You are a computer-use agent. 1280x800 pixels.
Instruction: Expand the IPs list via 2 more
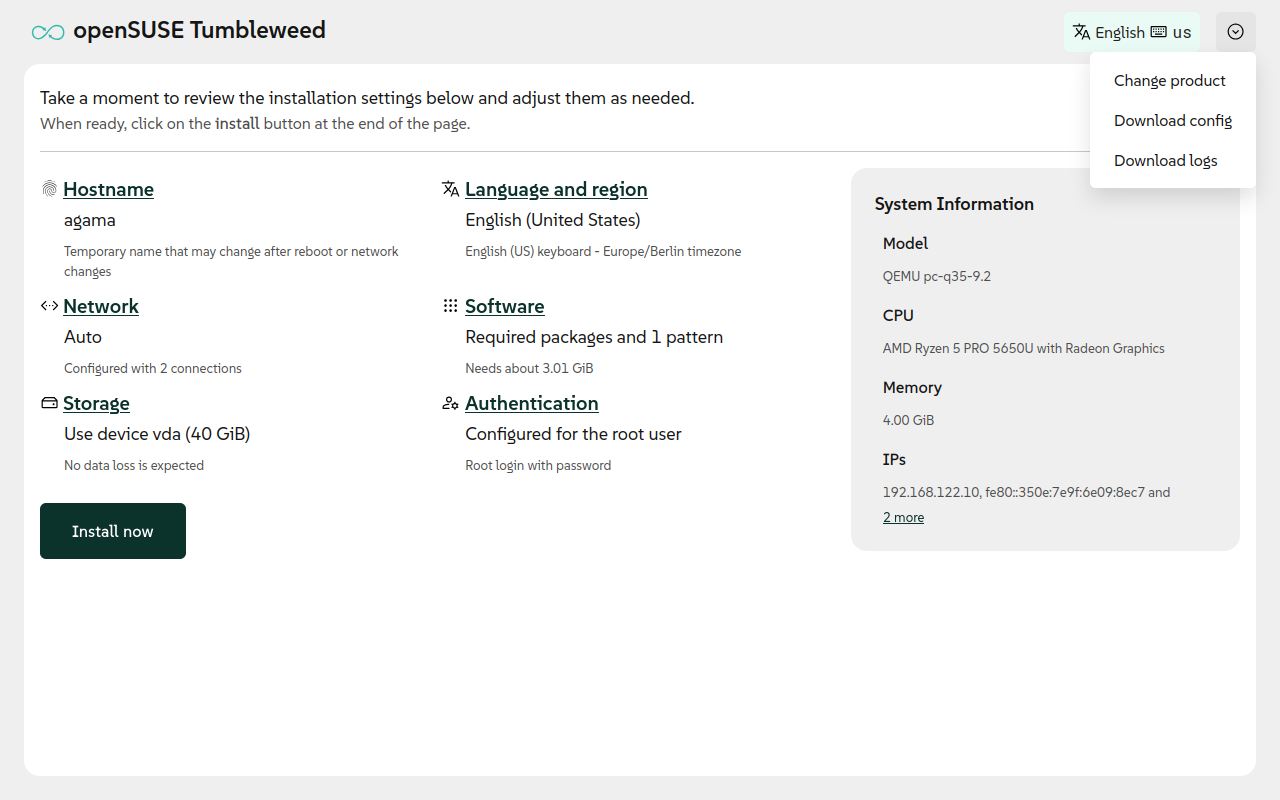(902, 517)
